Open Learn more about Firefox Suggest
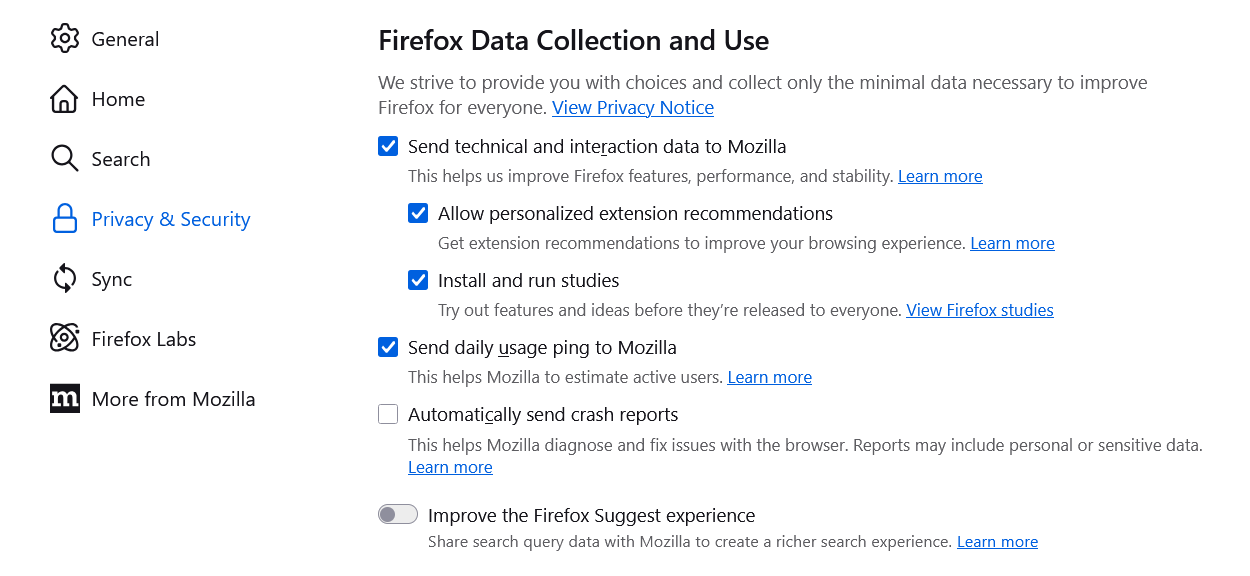Image resolution: width=1250 pixels, height=576 pixels. 997,541
